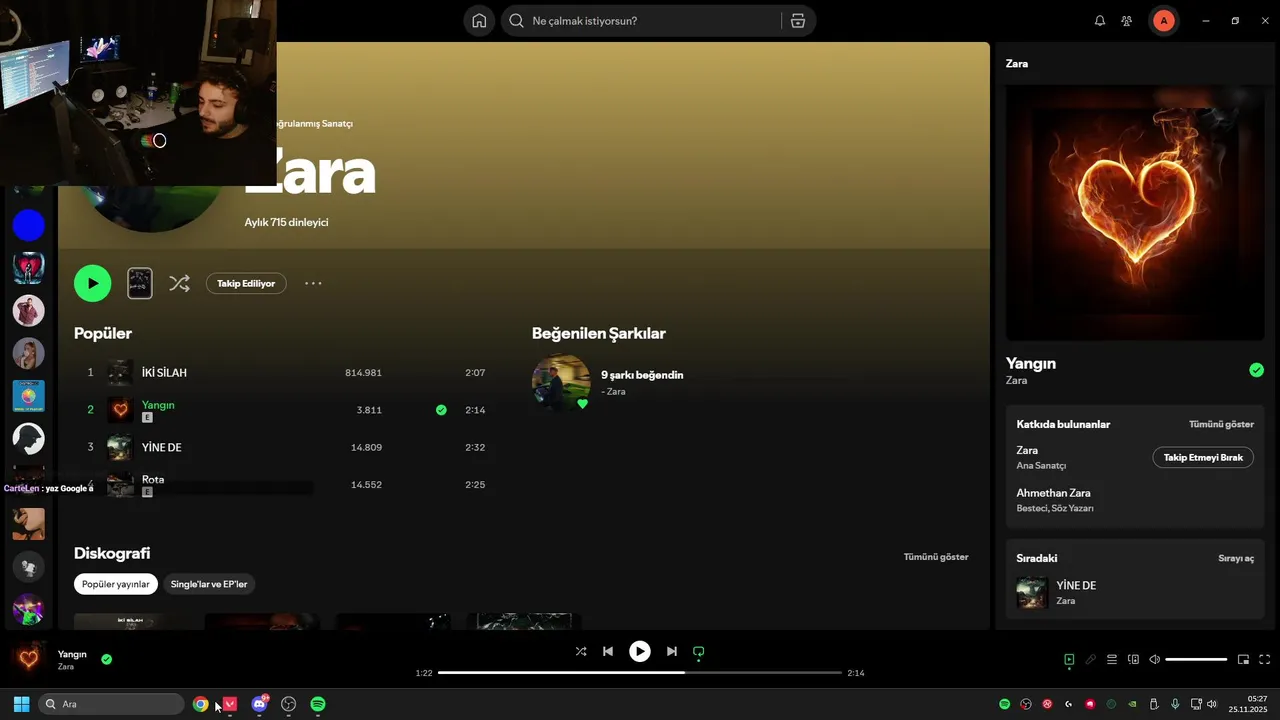The width and height of the screenshot is (1280, 720).
Task: Skip to the previous track
Action: (608, 651)
